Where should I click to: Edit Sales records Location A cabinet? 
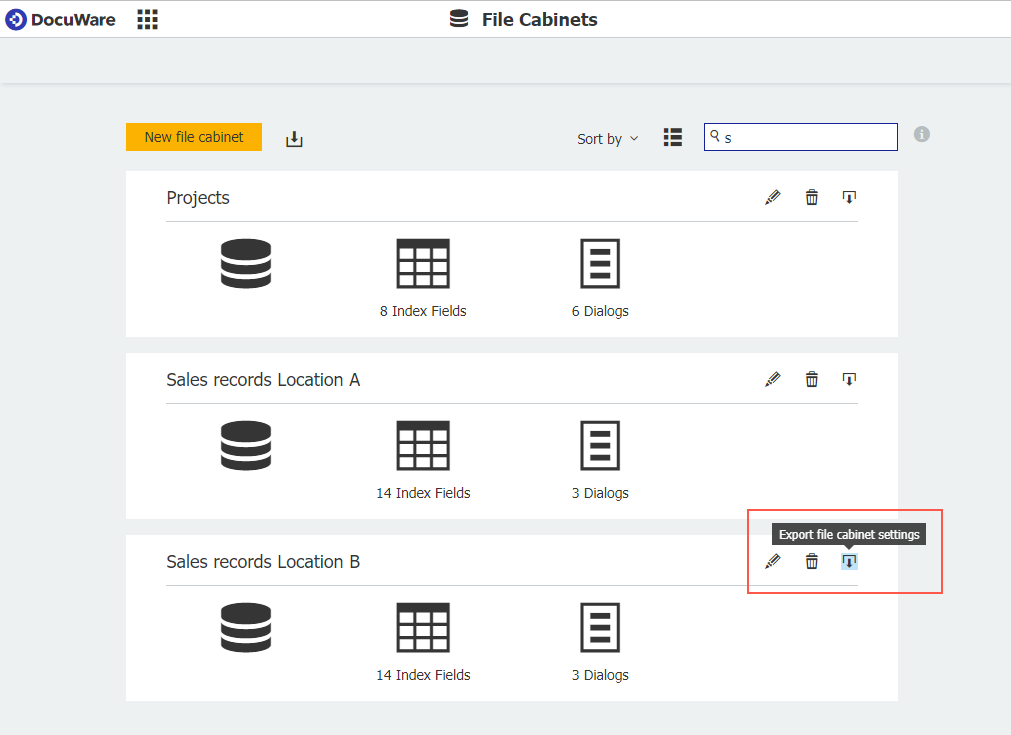click(772, 379)
